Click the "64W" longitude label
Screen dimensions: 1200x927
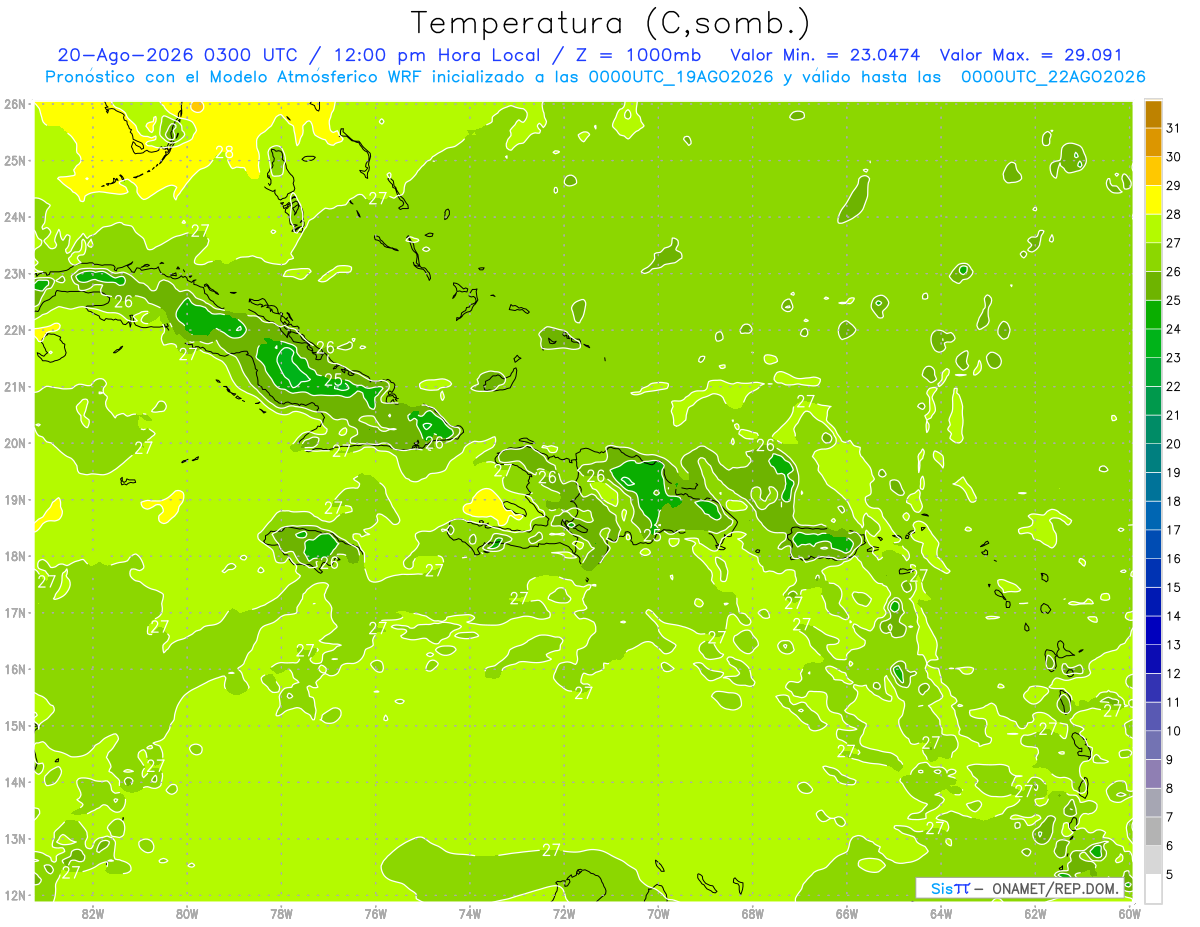[x=941, y=912]
